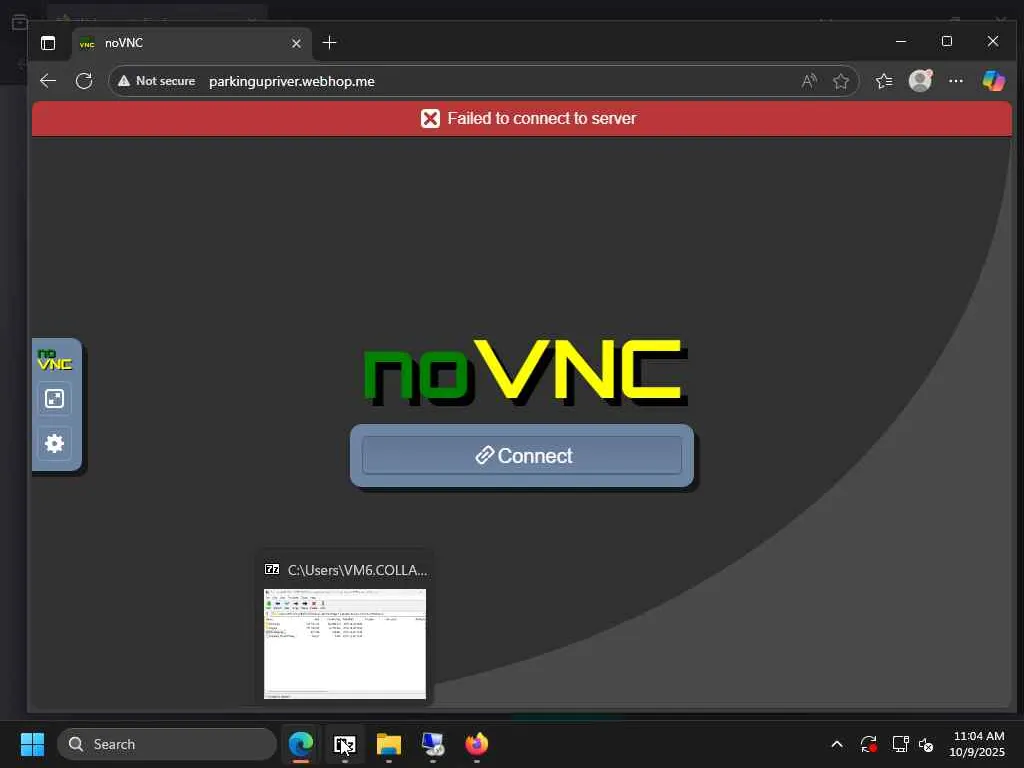1024x768 pixels.
Task: Open the Windows Start menu
Action: click(32, 744)
